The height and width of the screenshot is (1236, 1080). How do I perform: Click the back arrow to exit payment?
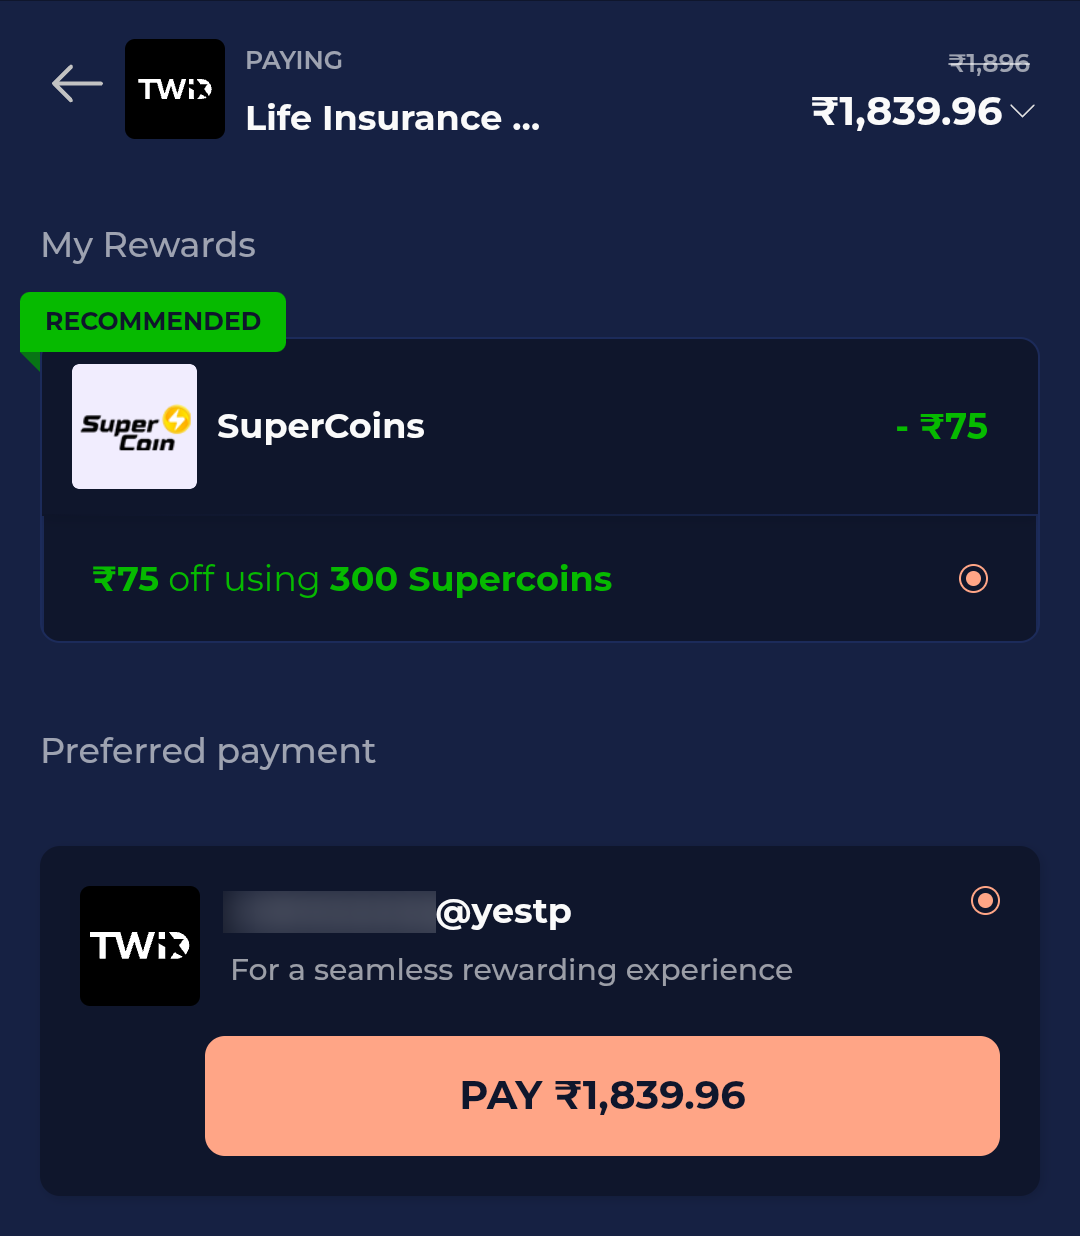(x=76, y=85)
